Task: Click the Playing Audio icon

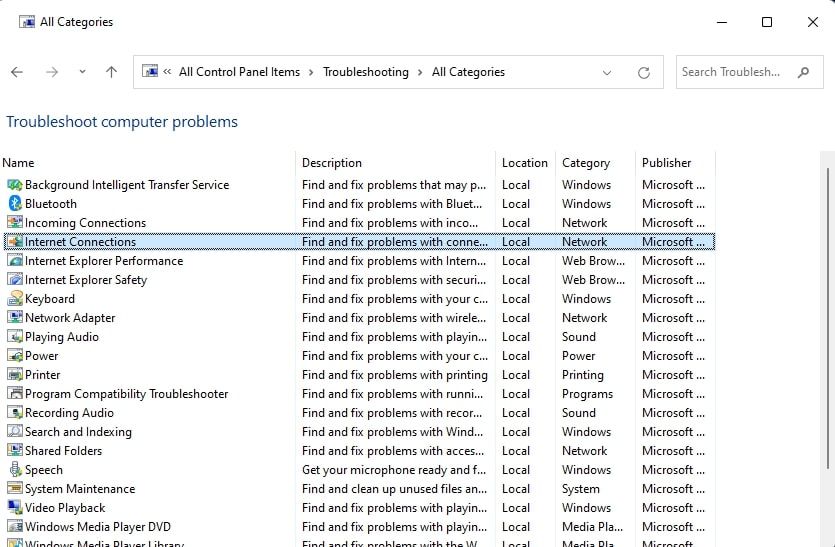Action: point(14,337)
